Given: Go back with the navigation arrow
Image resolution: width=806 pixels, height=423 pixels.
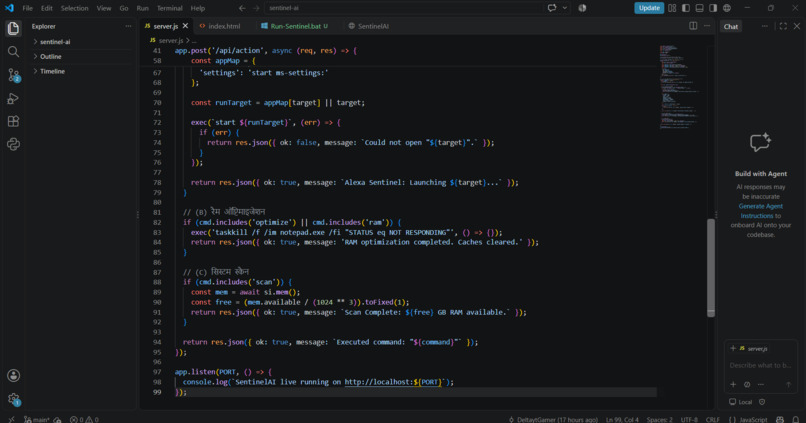Looking at the screenshot, I should tap(242, 8).
